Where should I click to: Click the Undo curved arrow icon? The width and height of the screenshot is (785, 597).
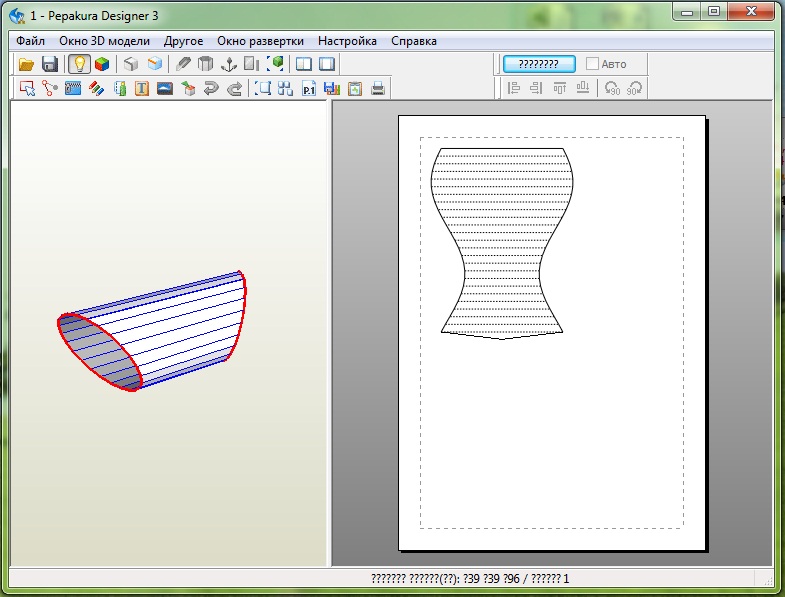coord(211,89)
